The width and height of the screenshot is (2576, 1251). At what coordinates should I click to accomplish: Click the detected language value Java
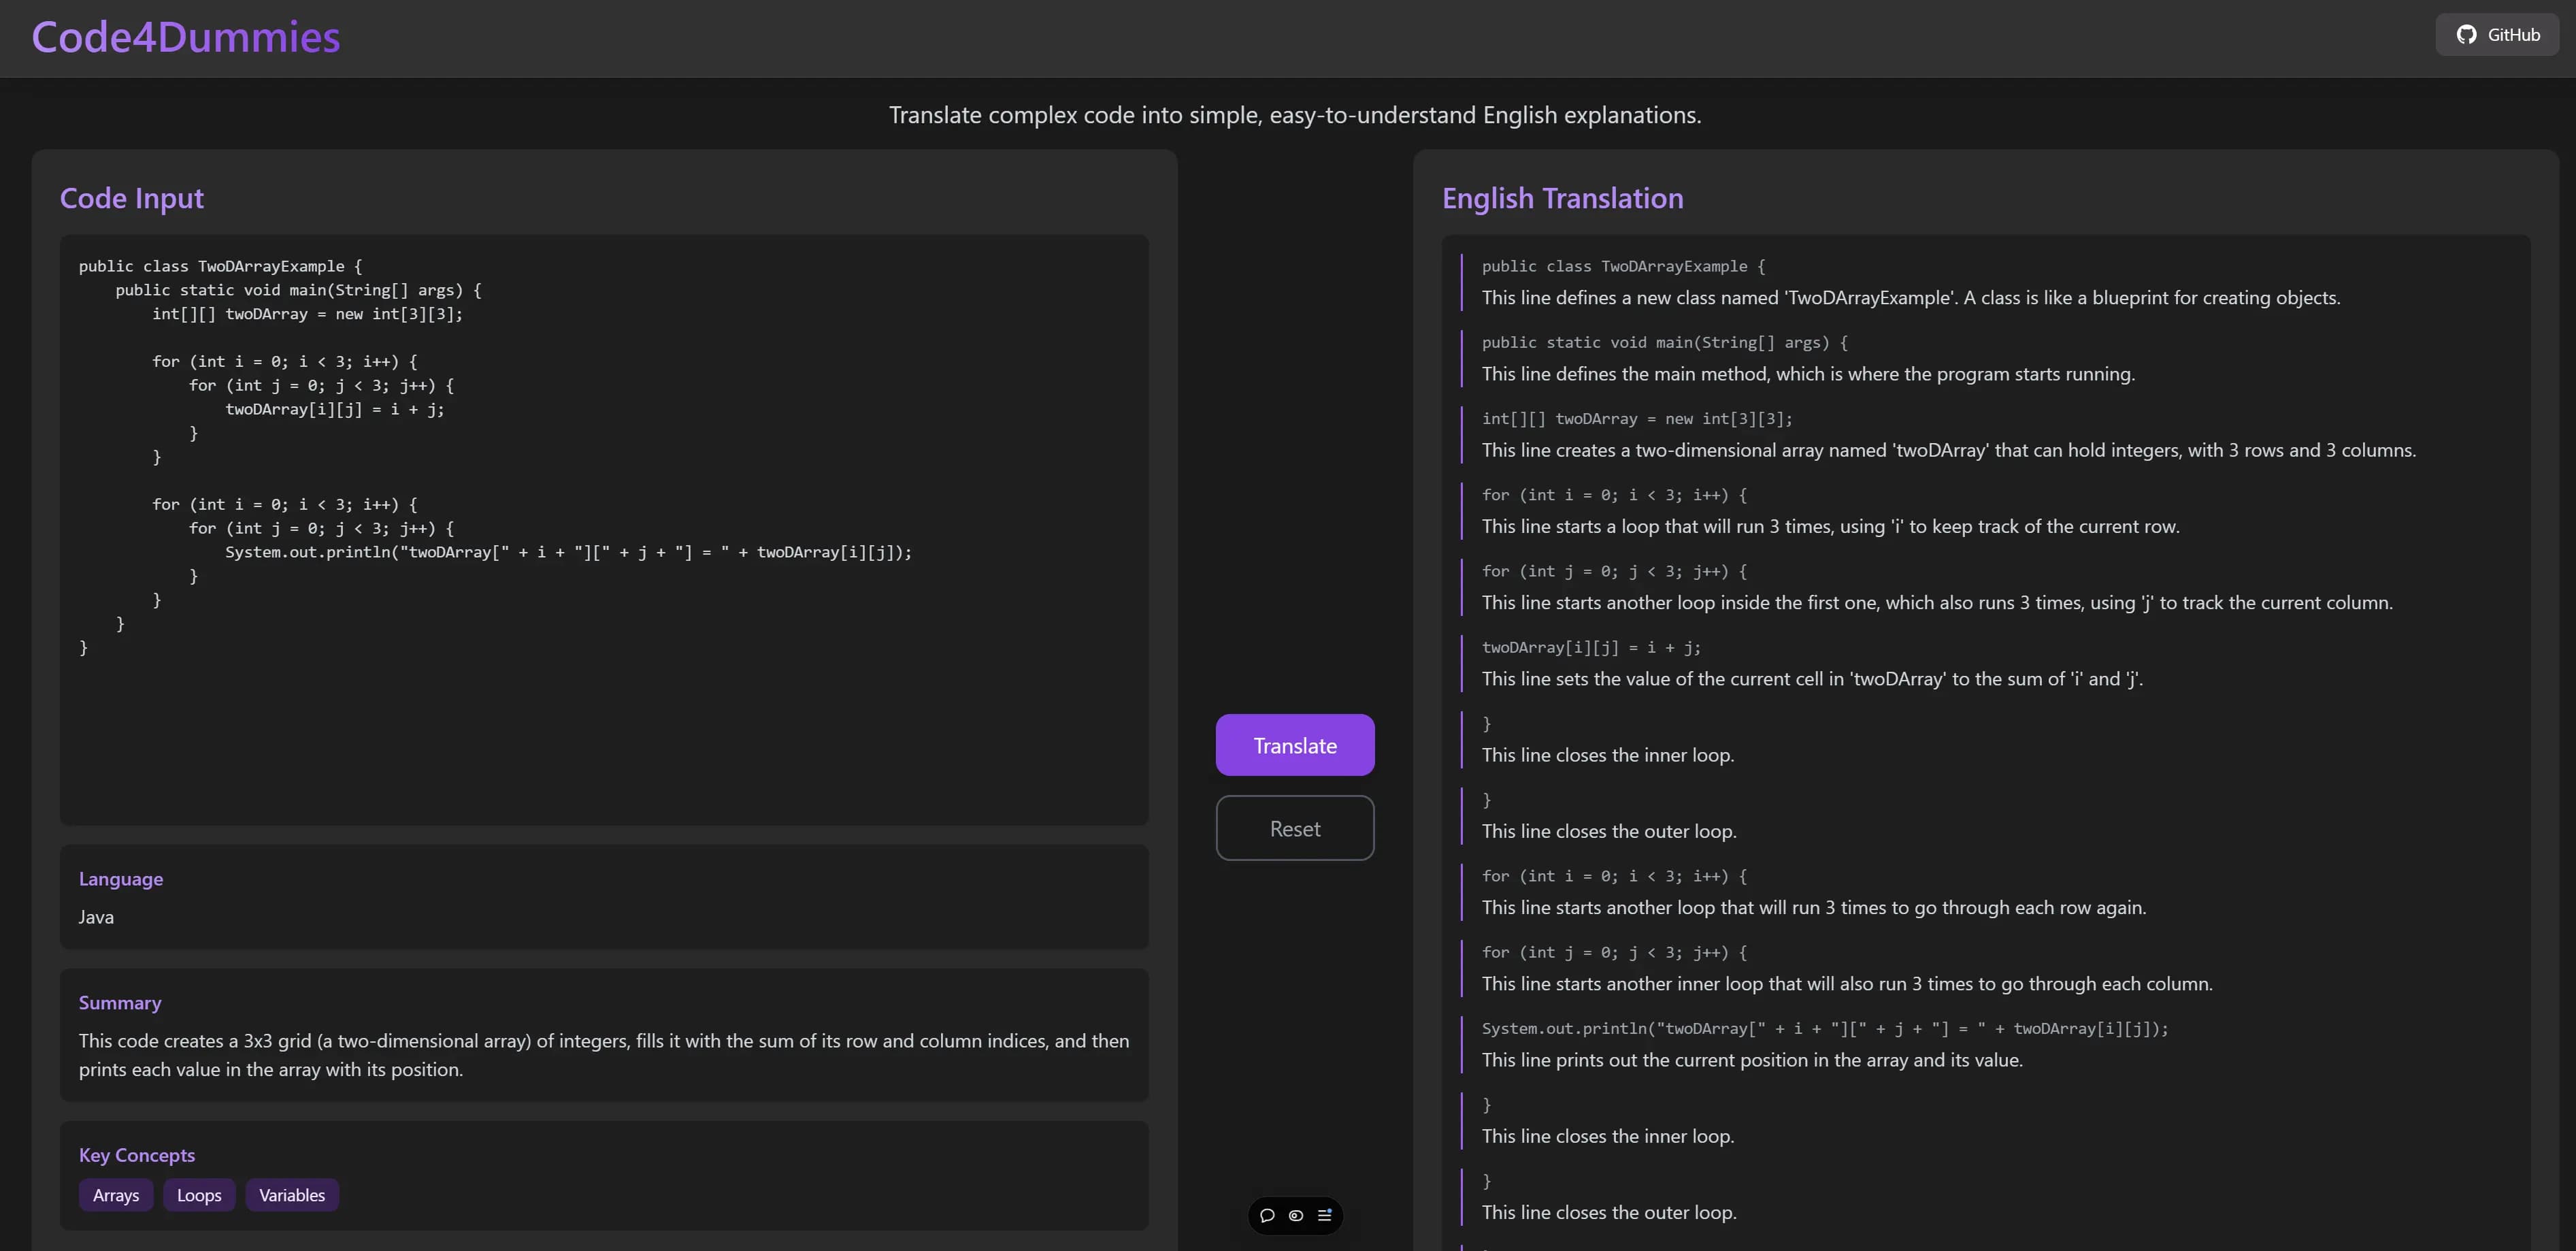click(x=96, y=917)
